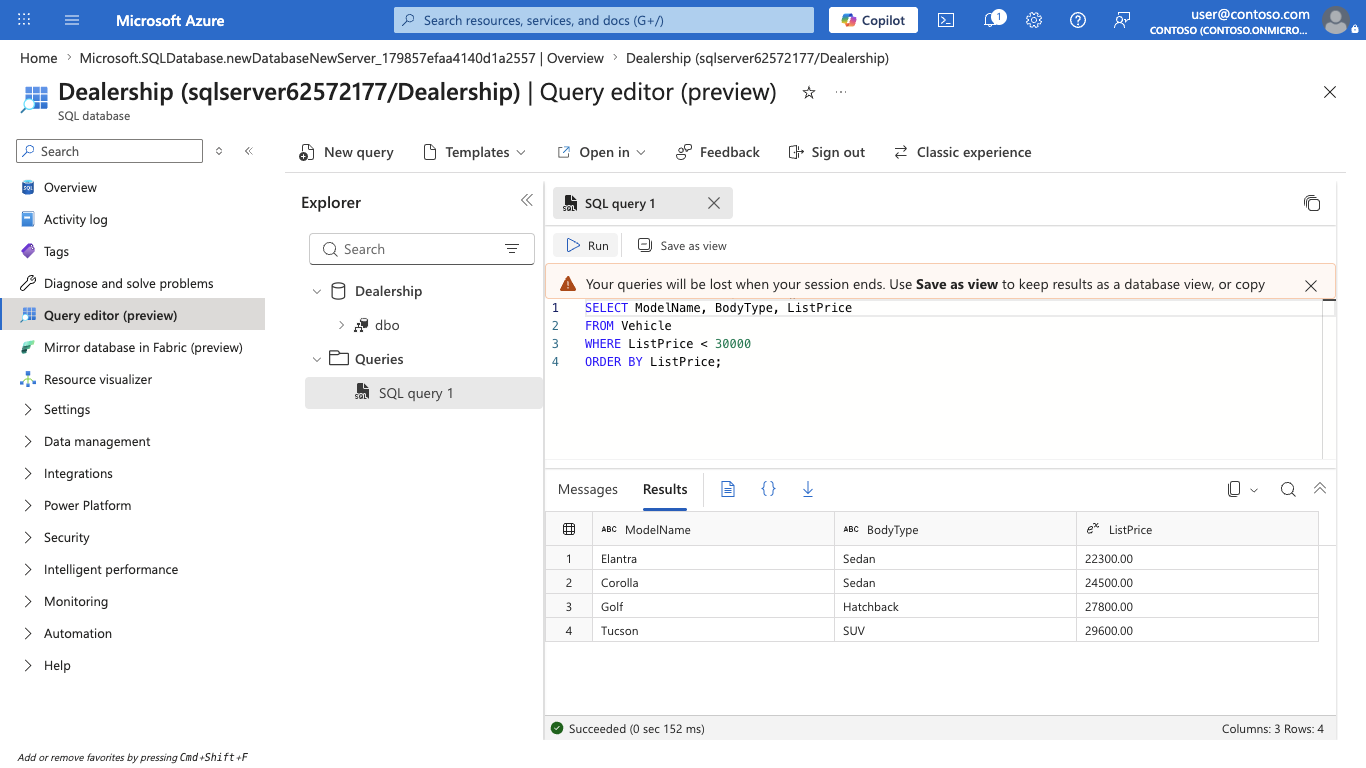Collapse the left resource menu
The image size is (1366, 768).
click(x=249, y=151)
